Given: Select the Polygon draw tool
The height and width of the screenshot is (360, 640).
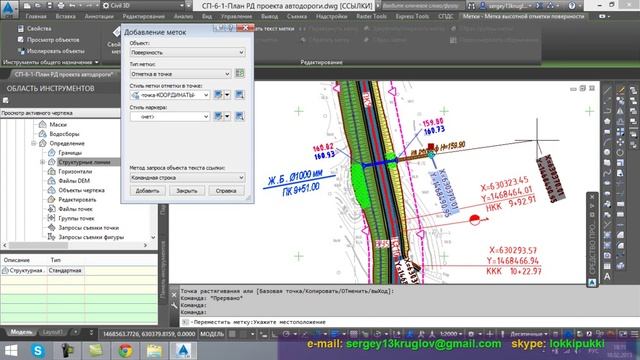Looking at the screenshot, I should pyautogui.click(x=607, y=121).
